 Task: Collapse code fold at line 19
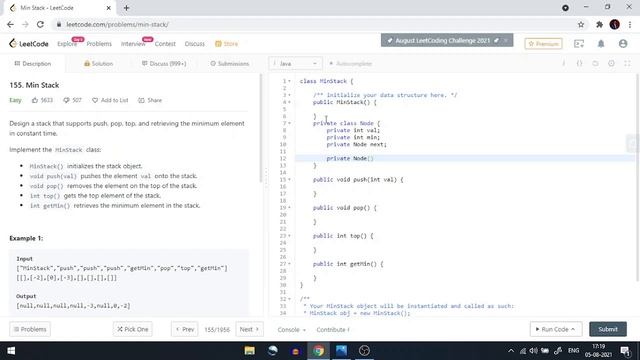[x=290, y=208]
